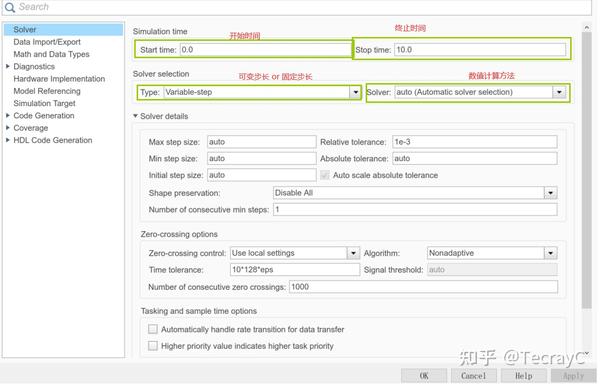Select the Coverage category
The image size is (600, 384).
click(x=31, y=127)
